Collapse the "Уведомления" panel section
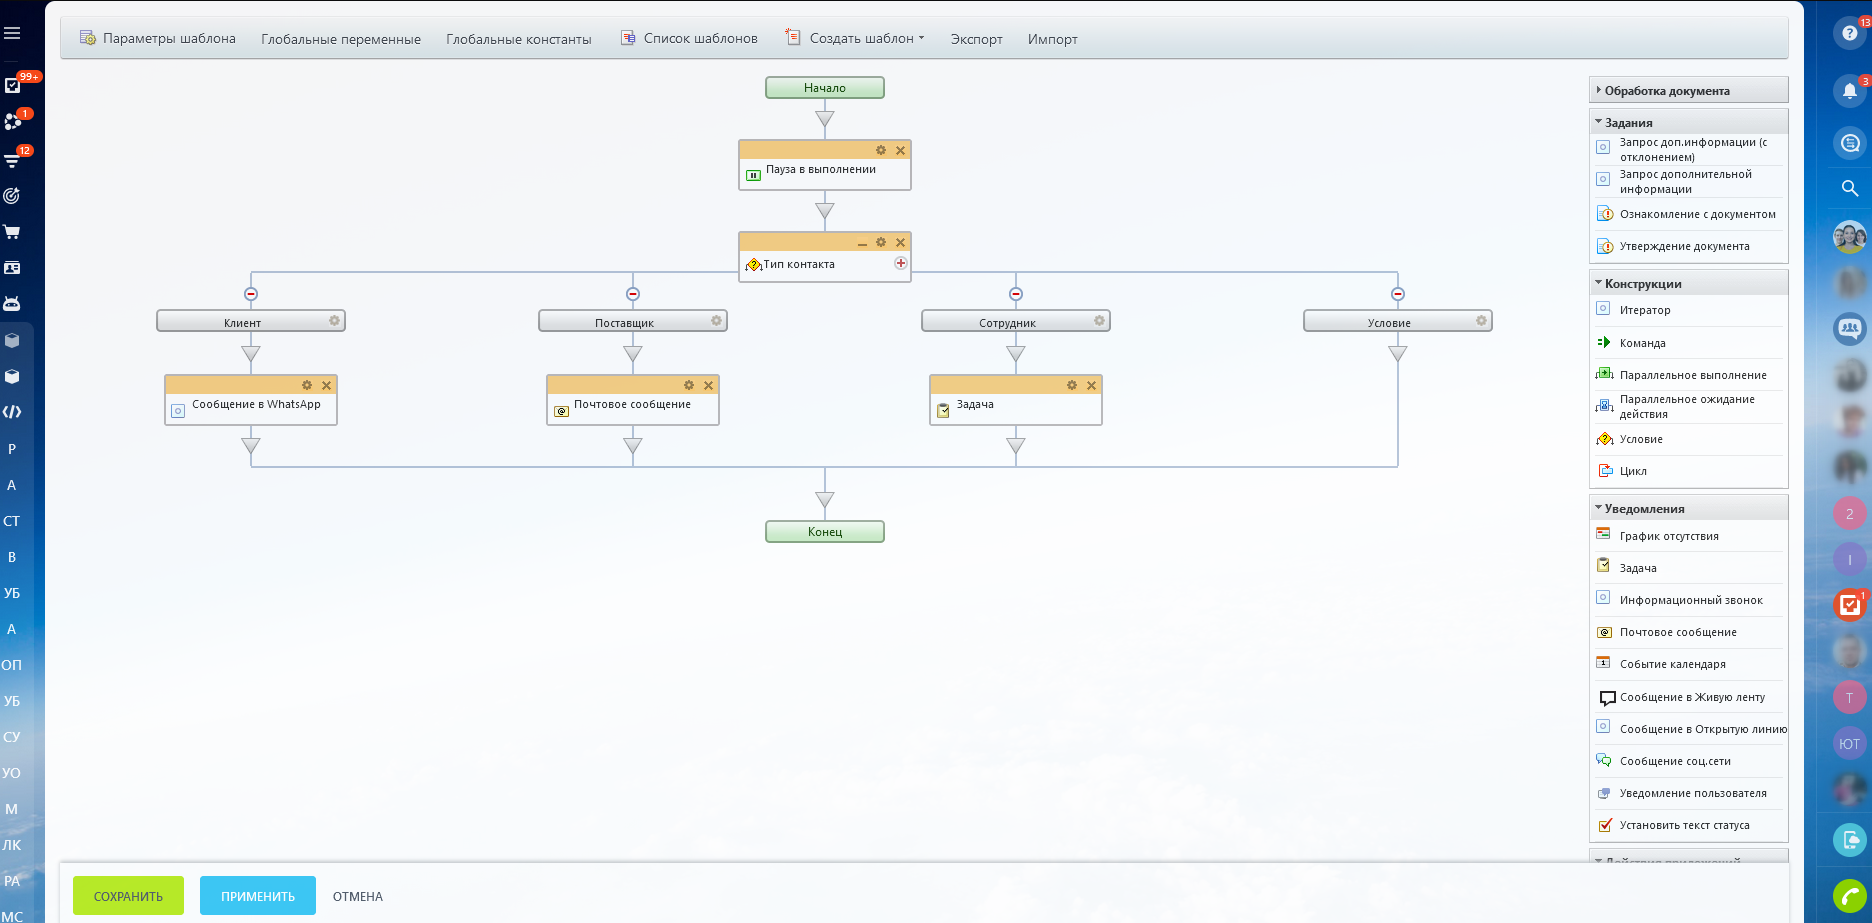Screen dimensions: 1872x923 [x=1644, y=509]
